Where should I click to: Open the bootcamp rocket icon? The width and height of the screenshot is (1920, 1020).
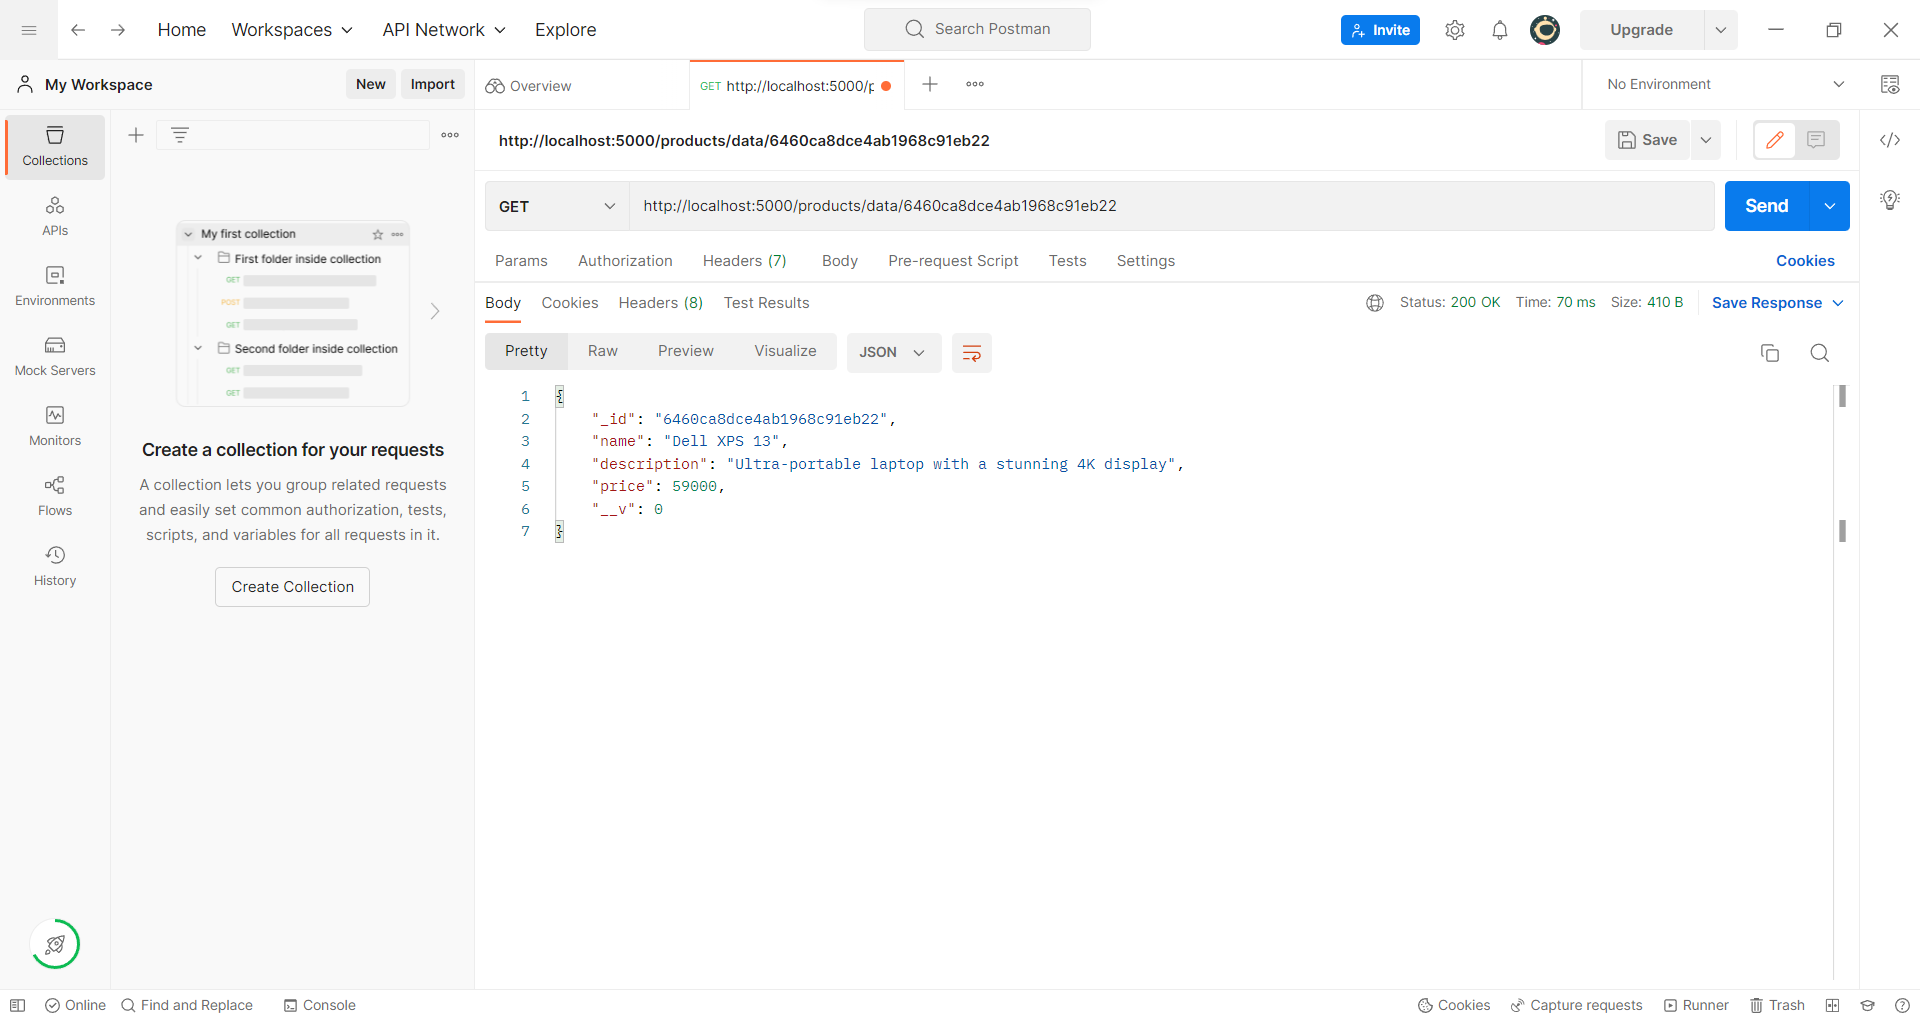point(55,944)
